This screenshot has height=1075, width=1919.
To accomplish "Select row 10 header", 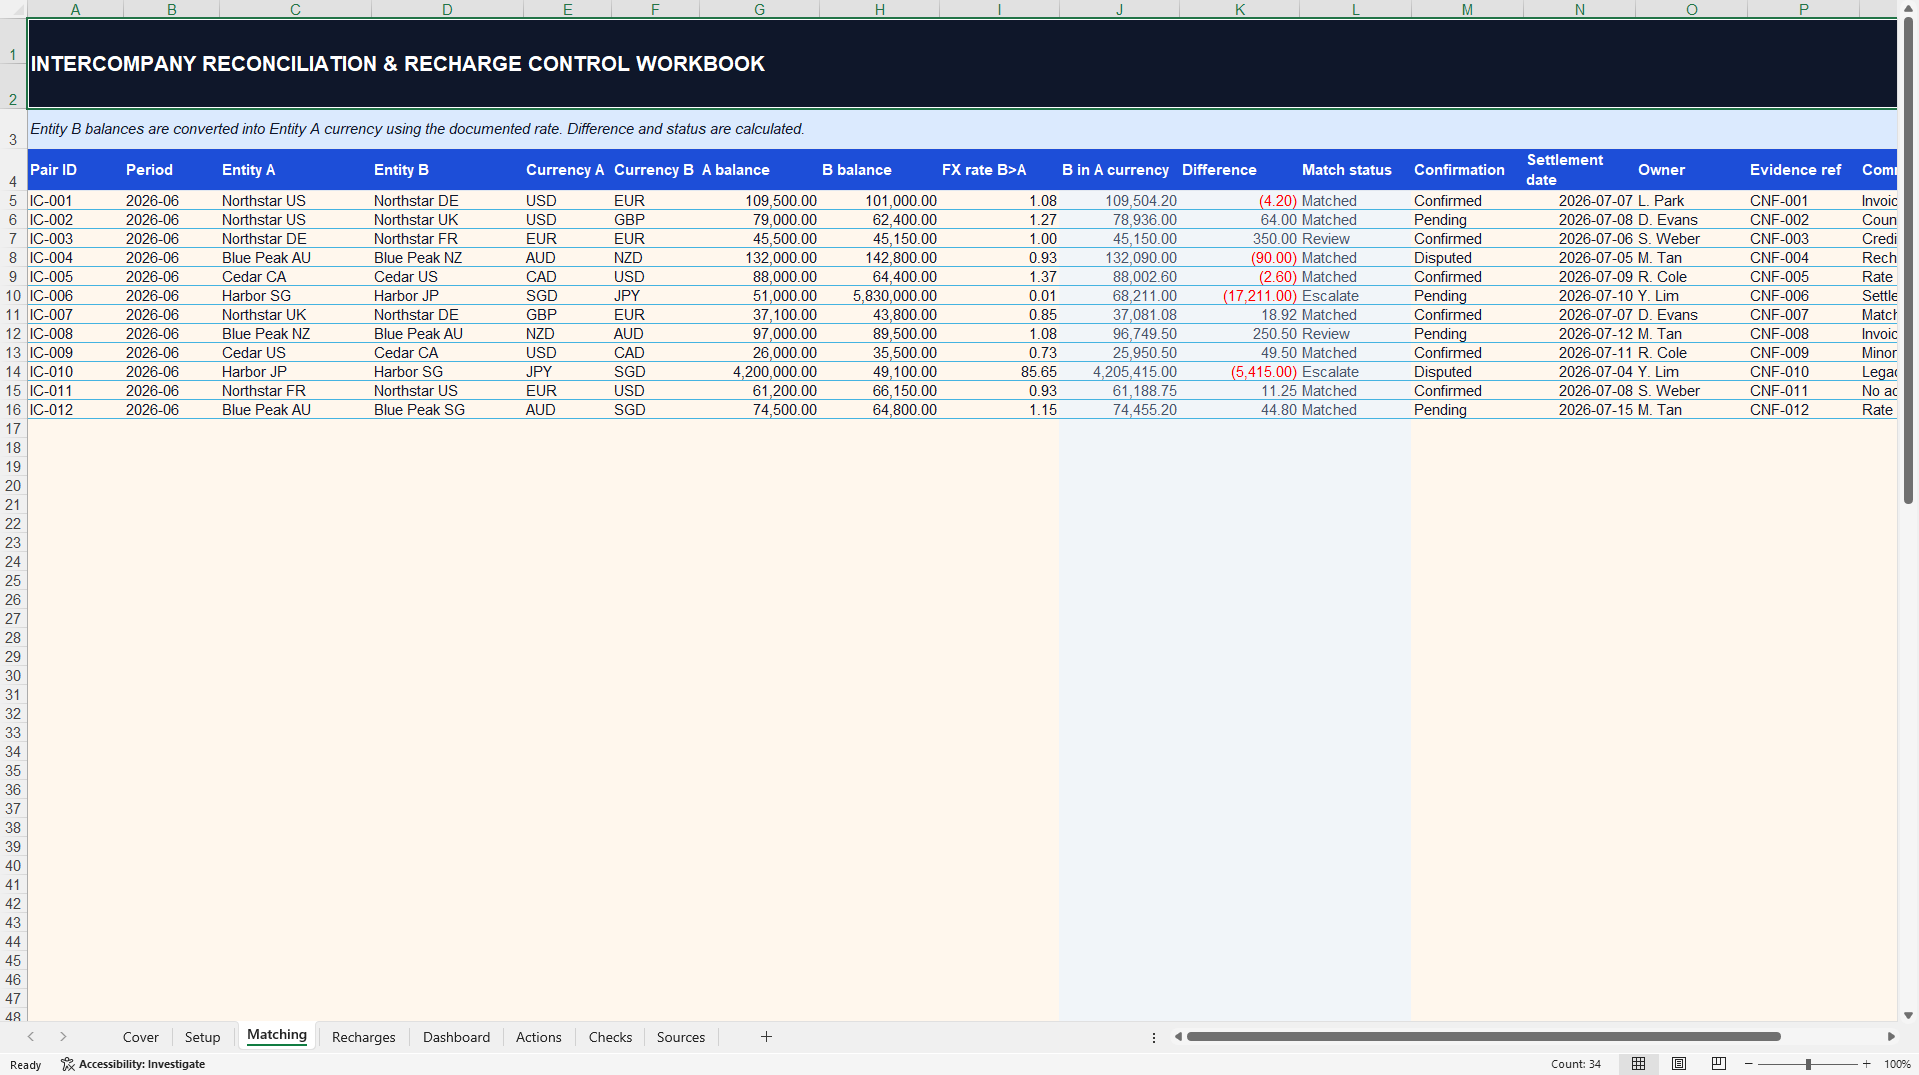I will [x=13, y=296].
